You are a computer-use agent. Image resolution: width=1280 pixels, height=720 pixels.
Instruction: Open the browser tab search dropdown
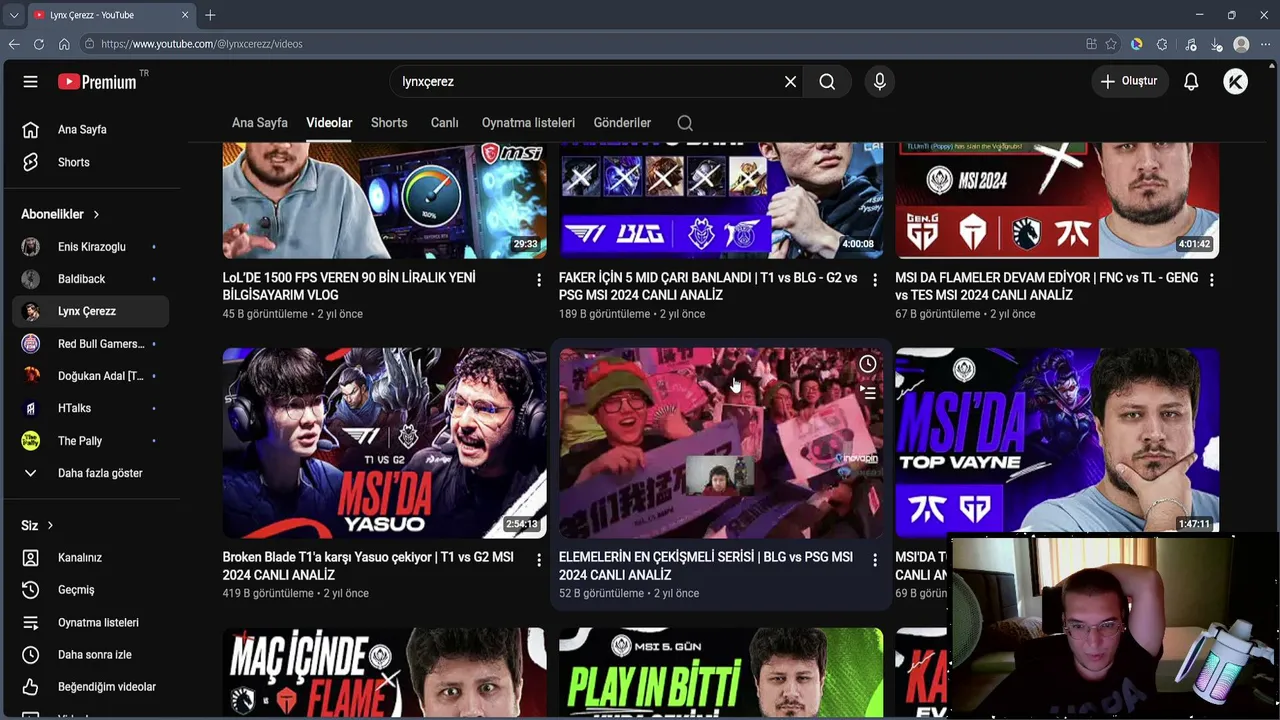[x=14, y=15]
